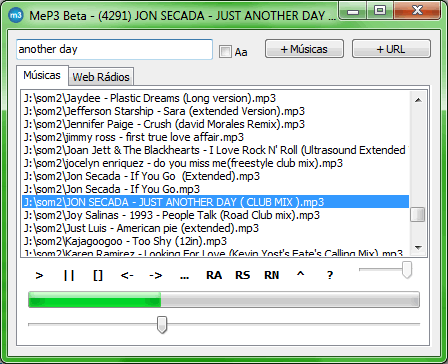448x364 pixels.
Task: Click the "..." control button
Action: [184, 275]
